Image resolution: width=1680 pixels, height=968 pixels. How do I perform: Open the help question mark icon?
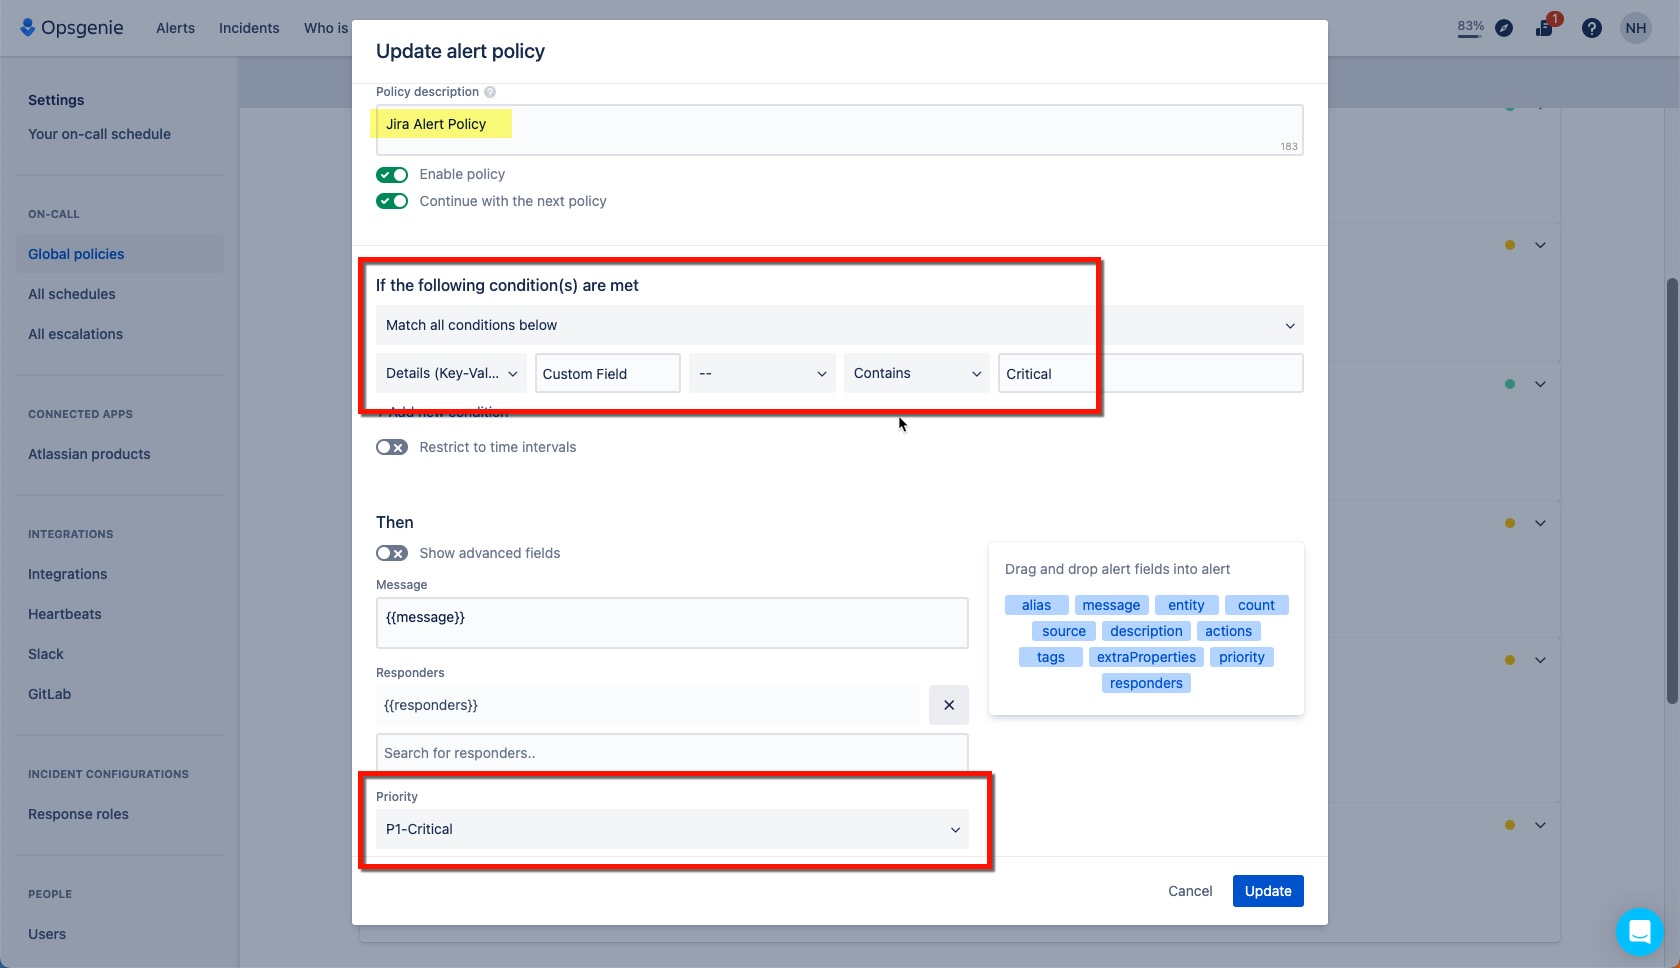click(x=1591, y=27)
